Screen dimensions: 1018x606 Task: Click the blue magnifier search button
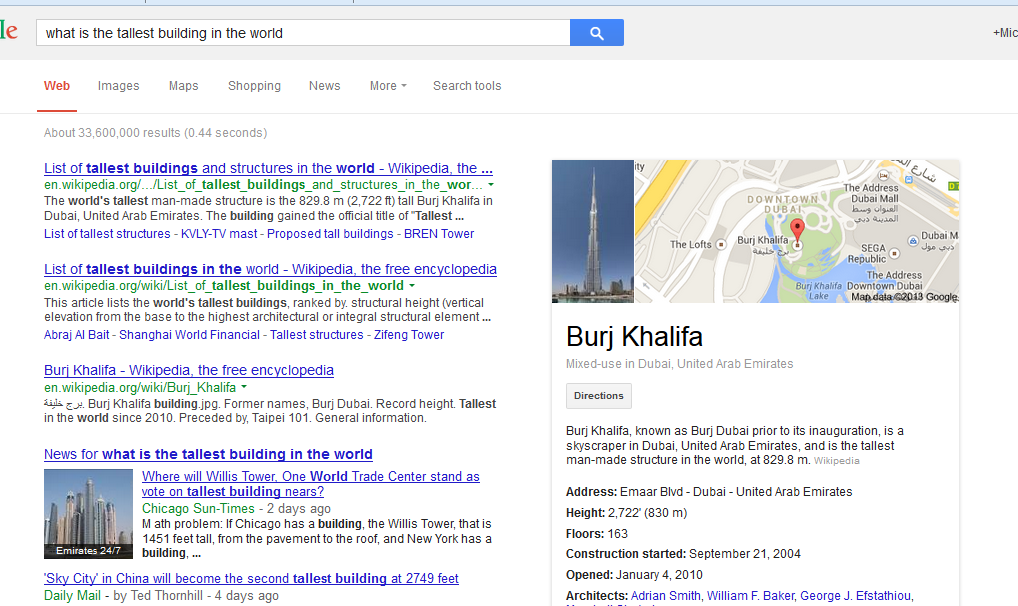(x=597, y=32)
